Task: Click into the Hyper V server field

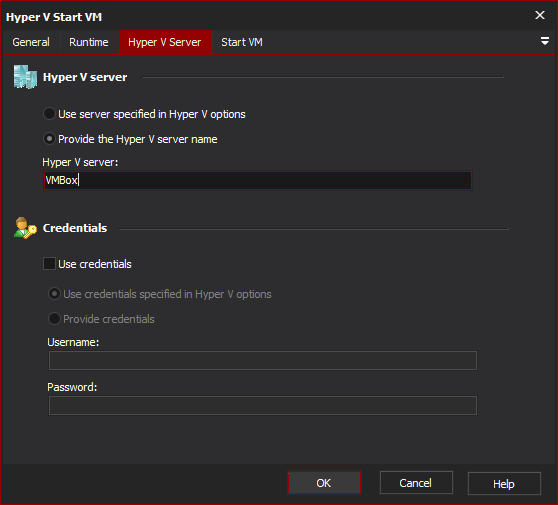Action: pyautogui.click(x=258, y=180)
